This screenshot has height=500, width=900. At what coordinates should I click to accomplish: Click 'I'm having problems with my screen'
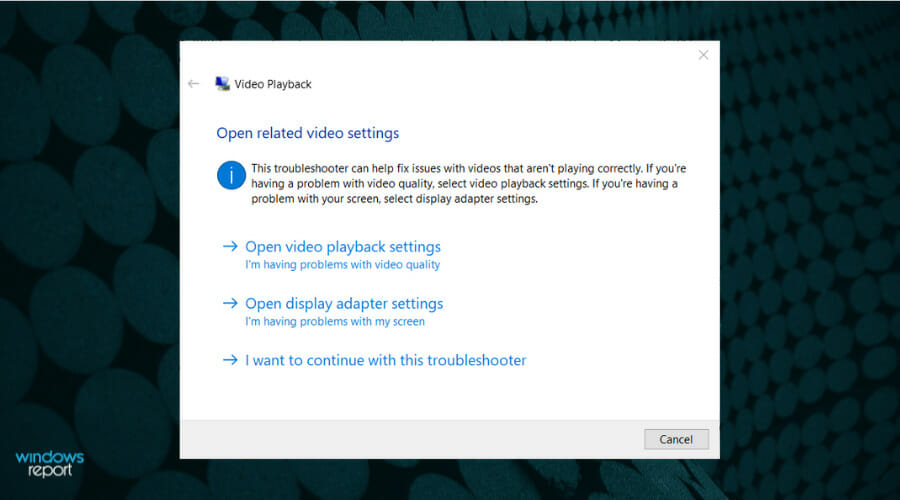(x=335, y=321)
